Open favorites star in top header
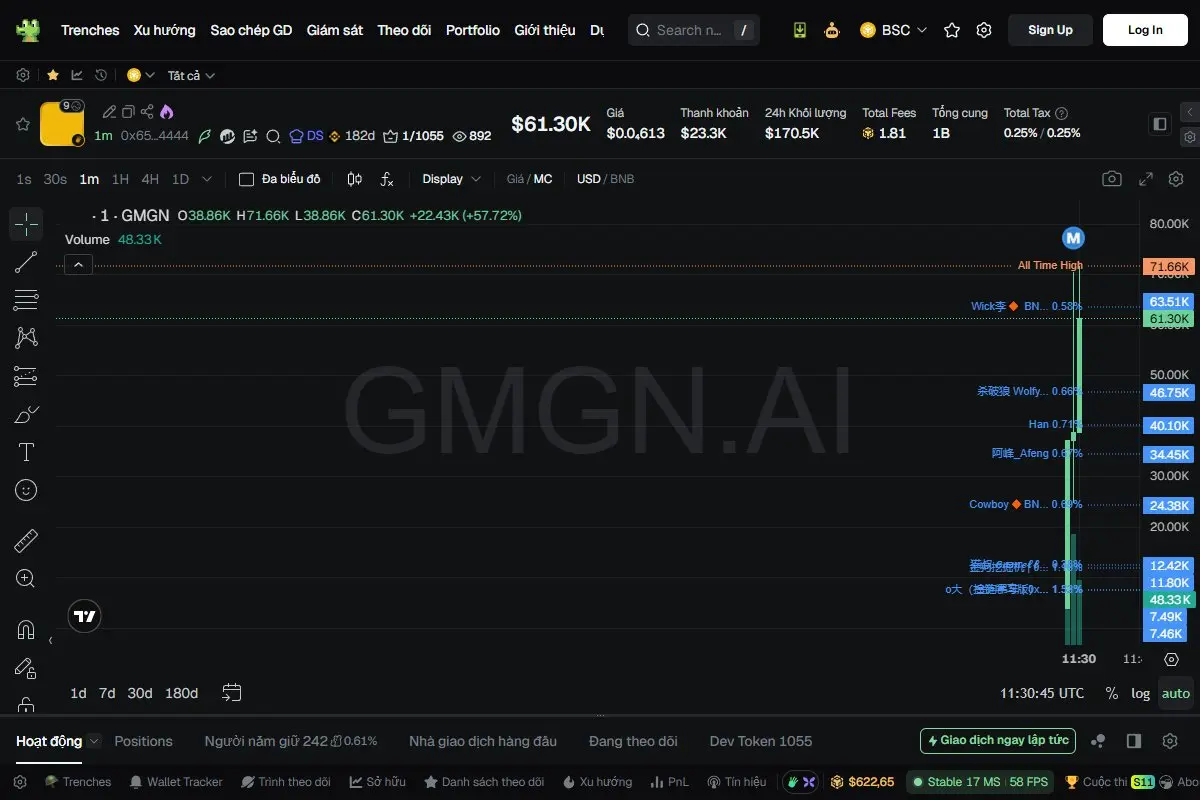 coord(952,30)
